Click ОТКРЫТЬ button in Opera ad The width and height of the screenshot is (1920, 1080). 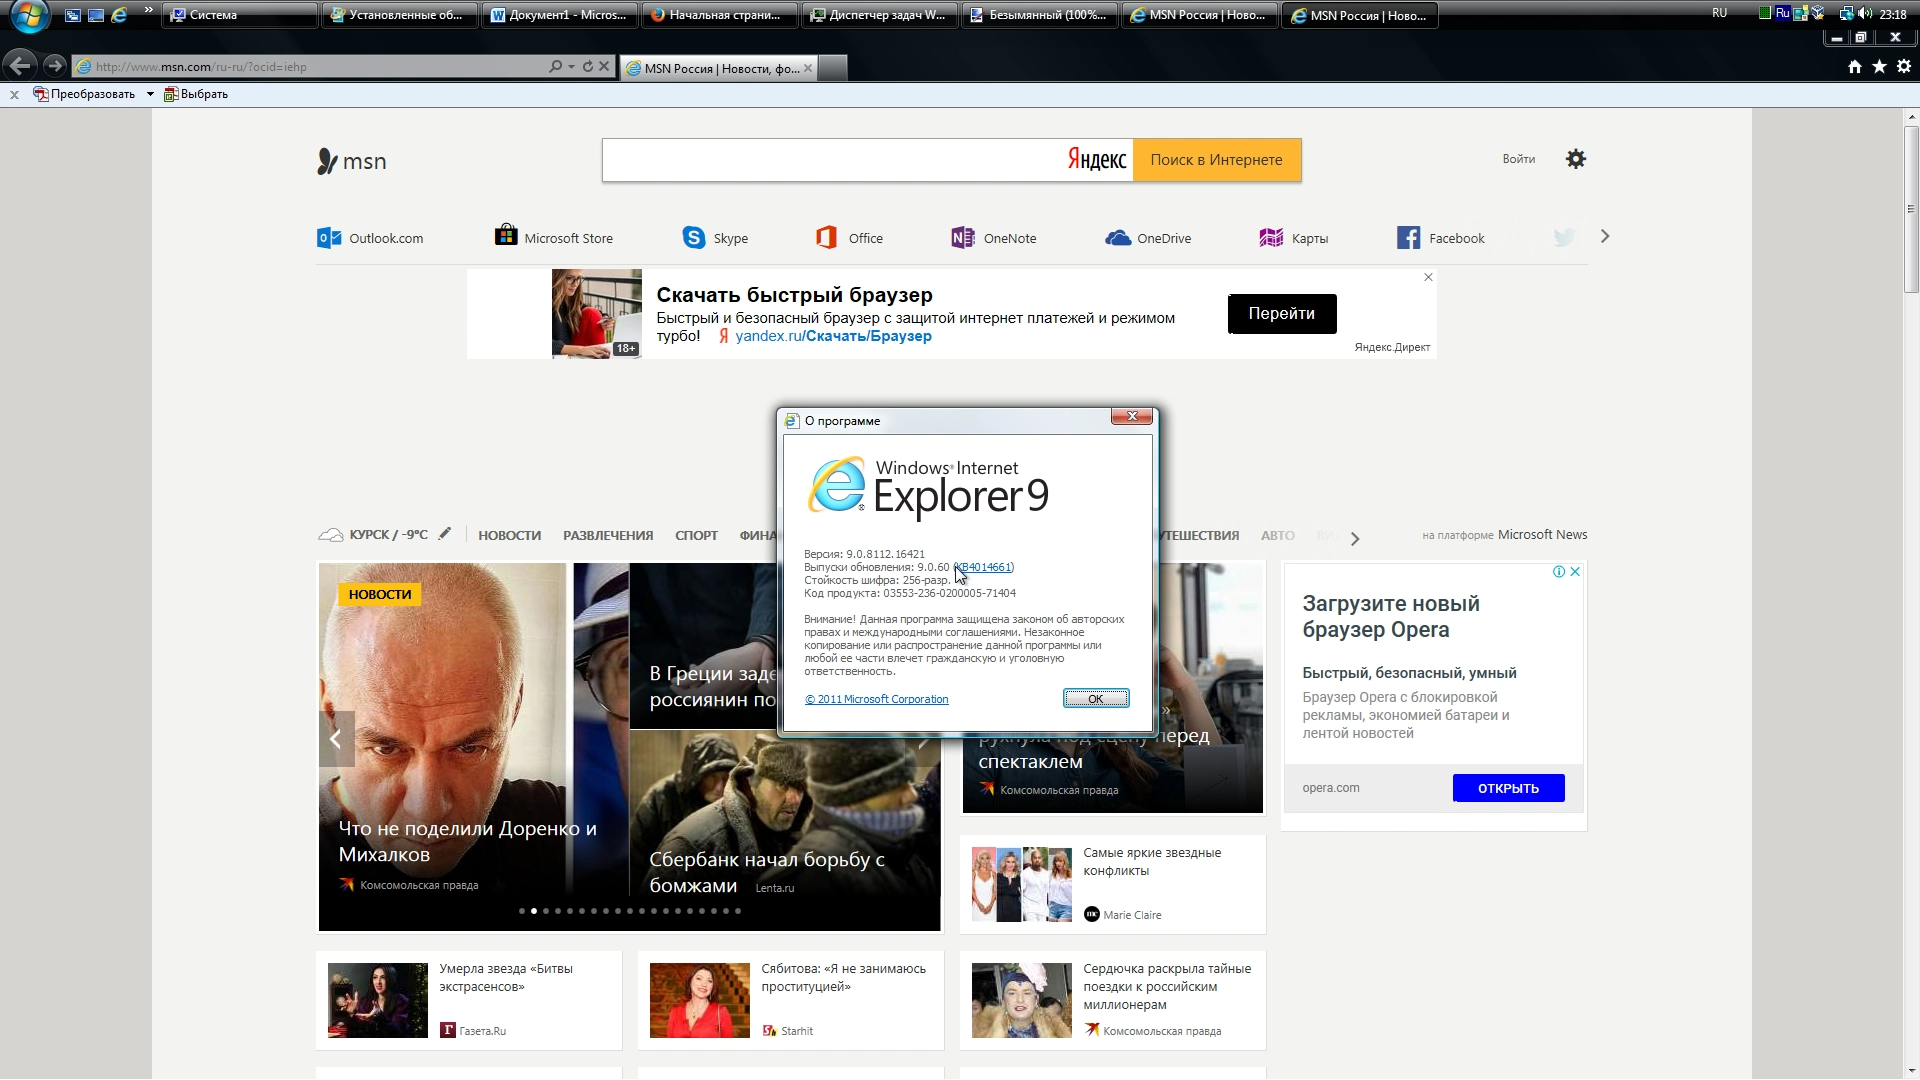coord(1508,788)
